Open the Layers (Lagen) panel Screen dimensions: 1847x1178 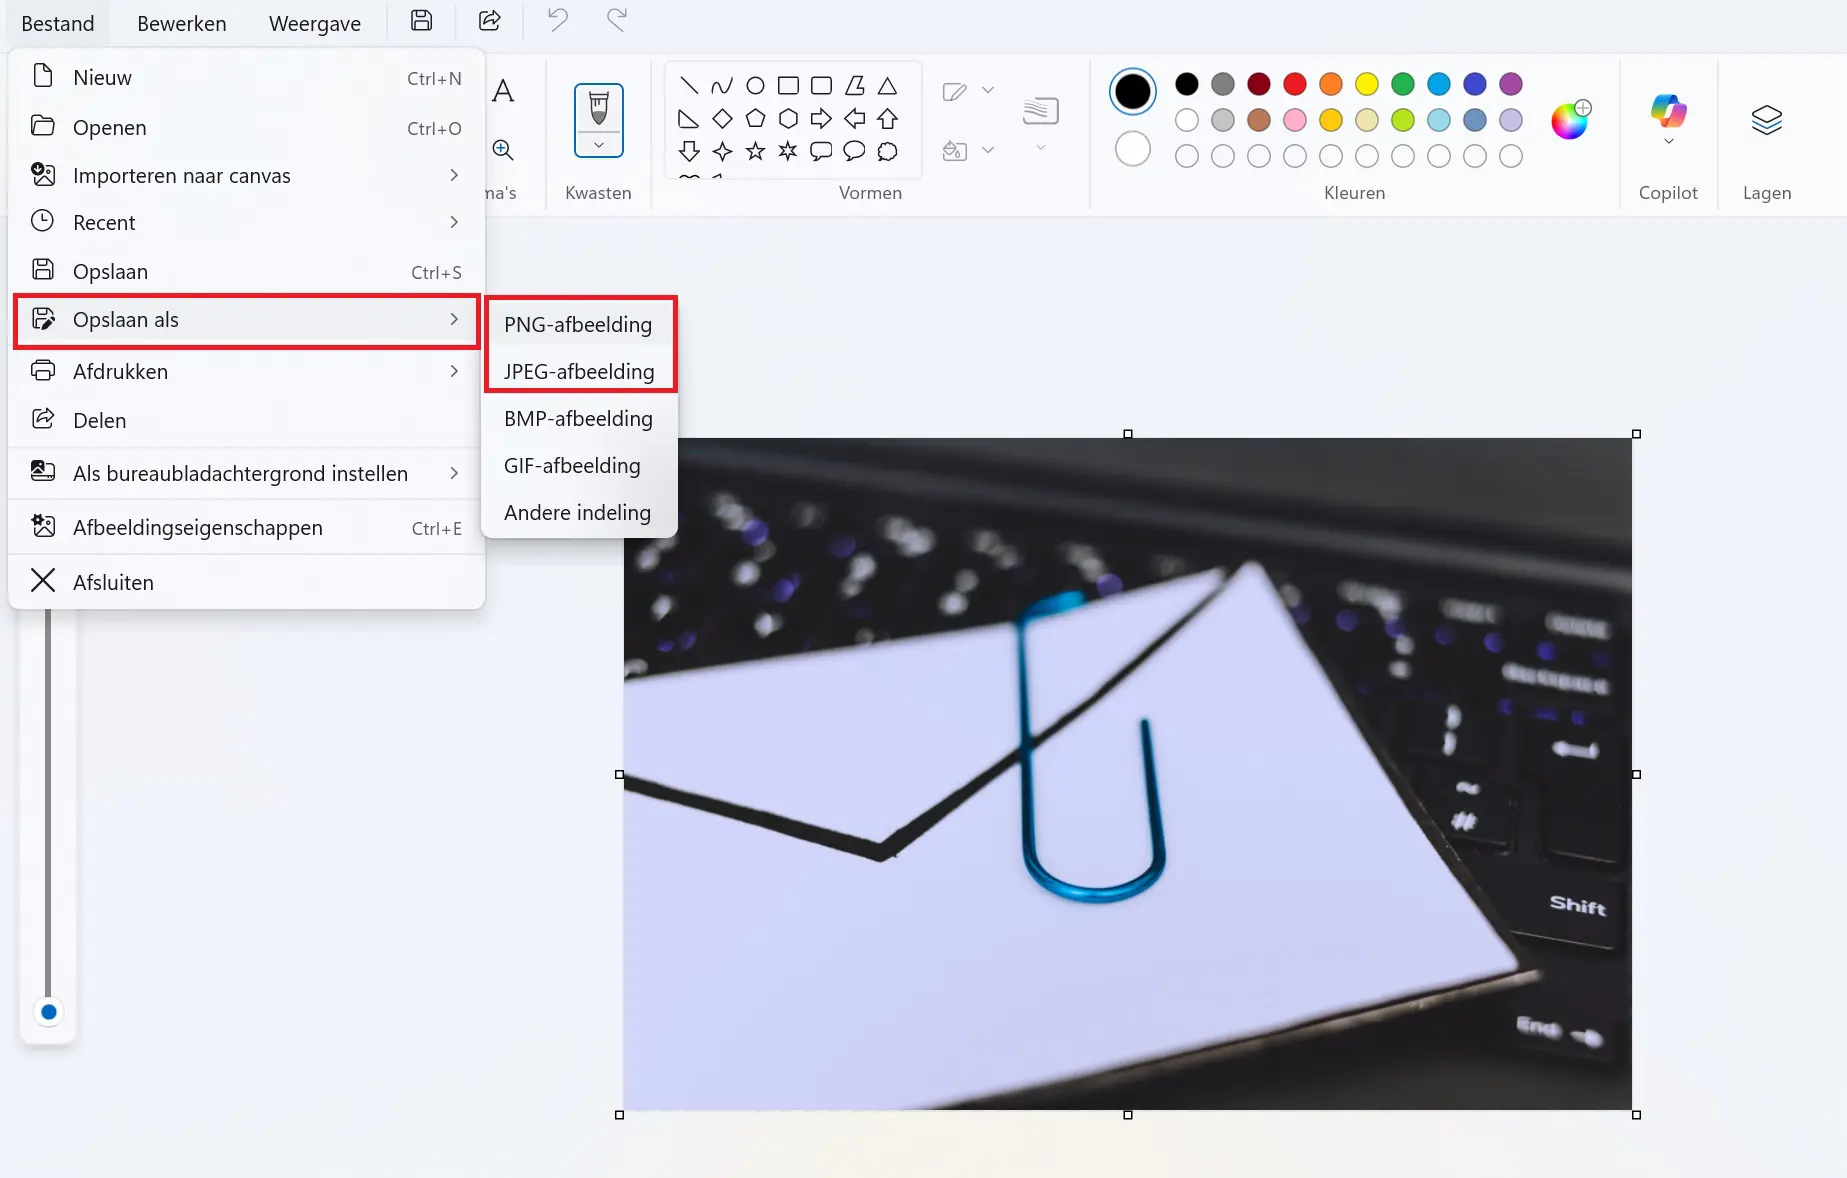1767,120
